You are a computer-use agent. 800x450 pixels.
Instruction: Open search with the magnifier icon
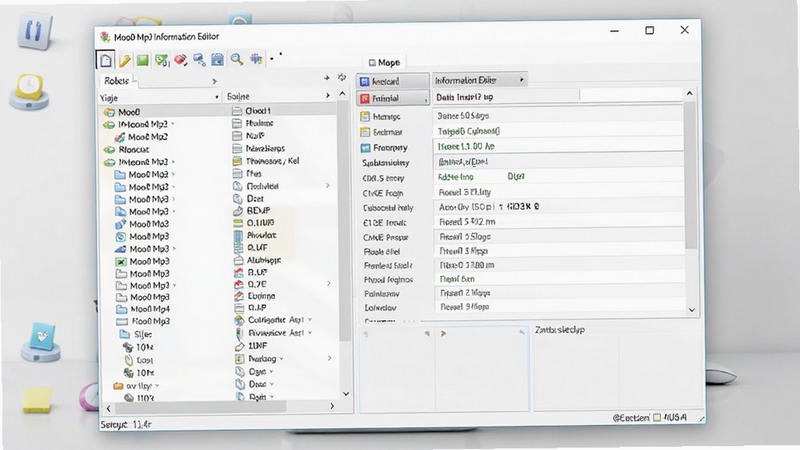(x=236, y=59)
